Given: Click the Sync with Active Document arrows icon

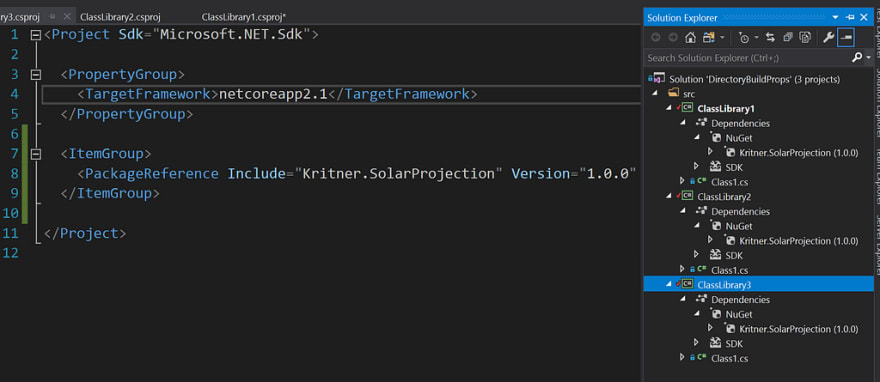Looking at the screenshot, I should pos(771,38).
